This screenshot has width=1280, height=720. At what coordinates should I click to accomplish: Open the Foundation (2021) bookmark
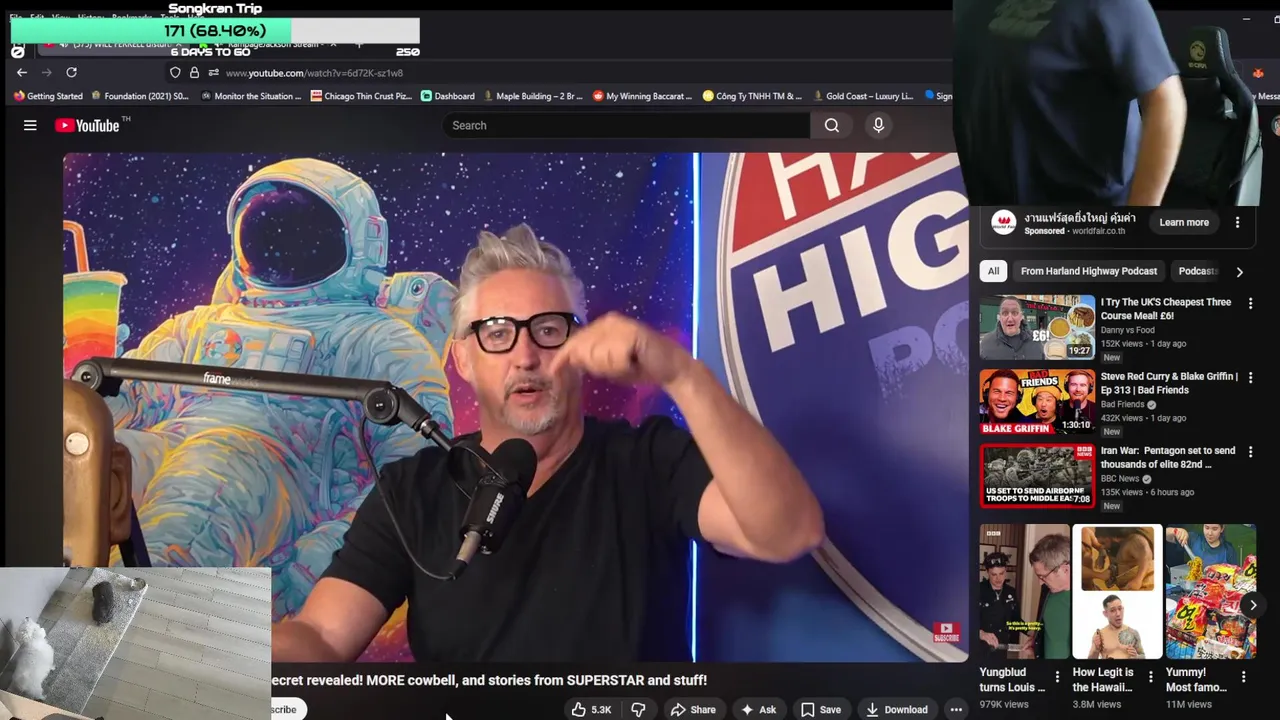140,96
